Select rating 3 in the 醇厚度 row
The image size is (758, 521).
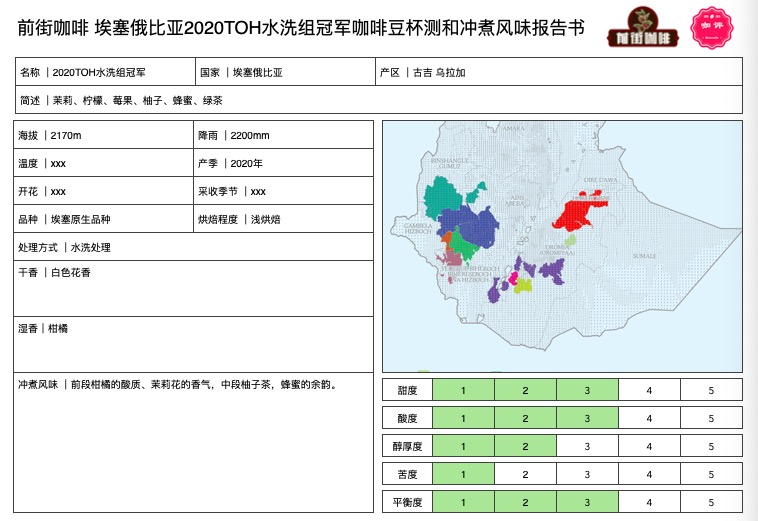point(587,446)
